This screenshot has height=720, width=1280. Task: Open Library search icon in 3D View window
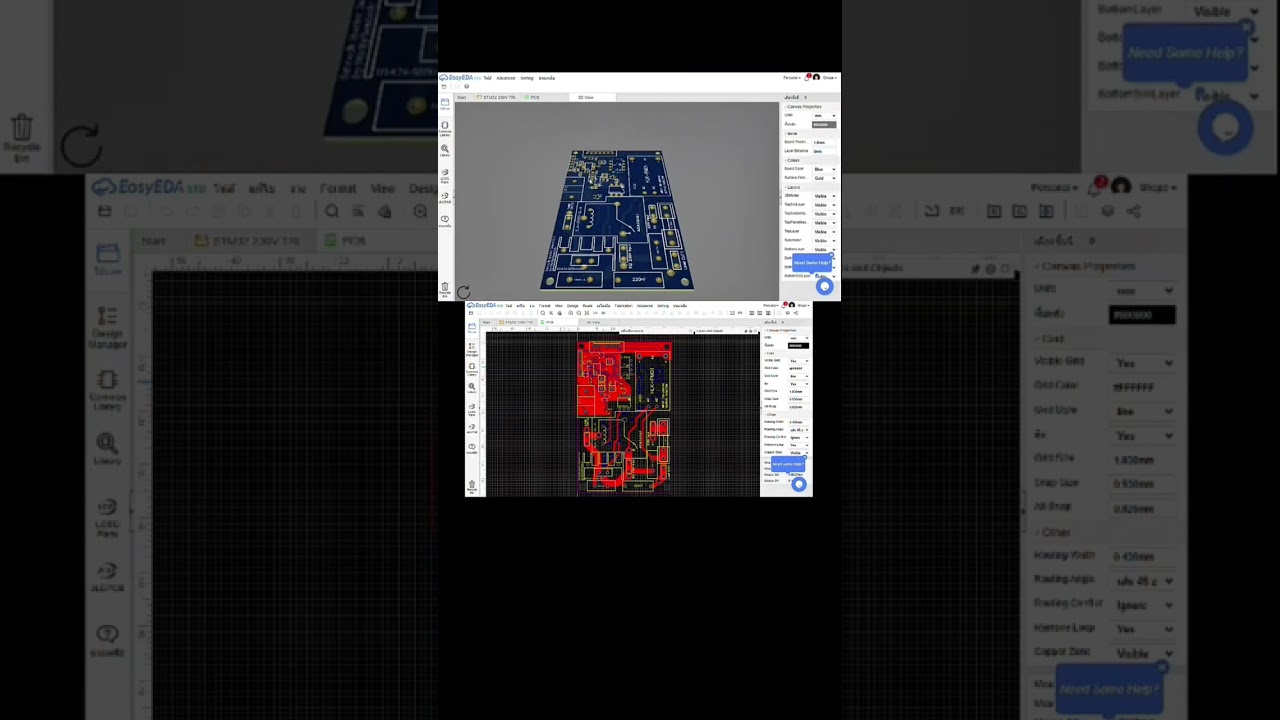pyautogui.click(x=445, y=151)
